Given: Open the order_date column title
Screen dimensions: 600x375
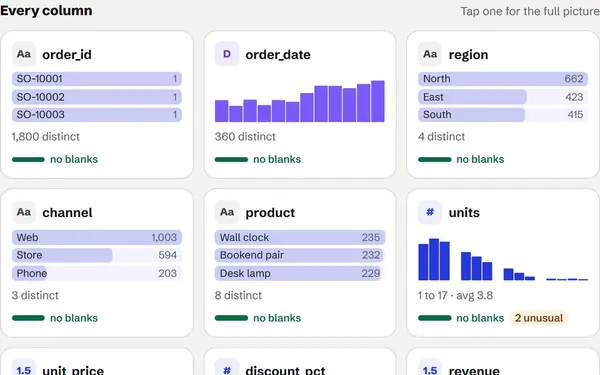Looking at the screenshot, I should (x=278, y=55).
